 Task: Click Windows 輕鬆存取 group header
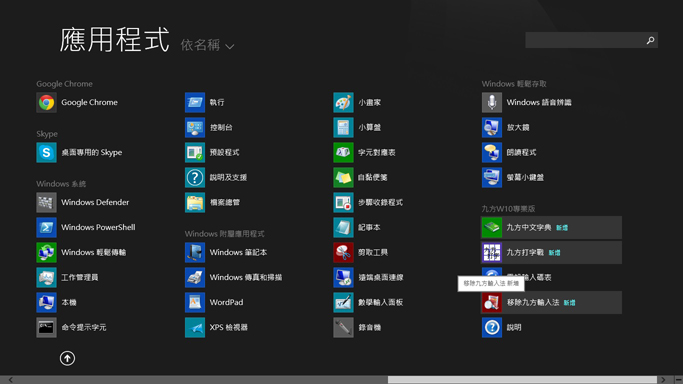click(x=514, y=84)
